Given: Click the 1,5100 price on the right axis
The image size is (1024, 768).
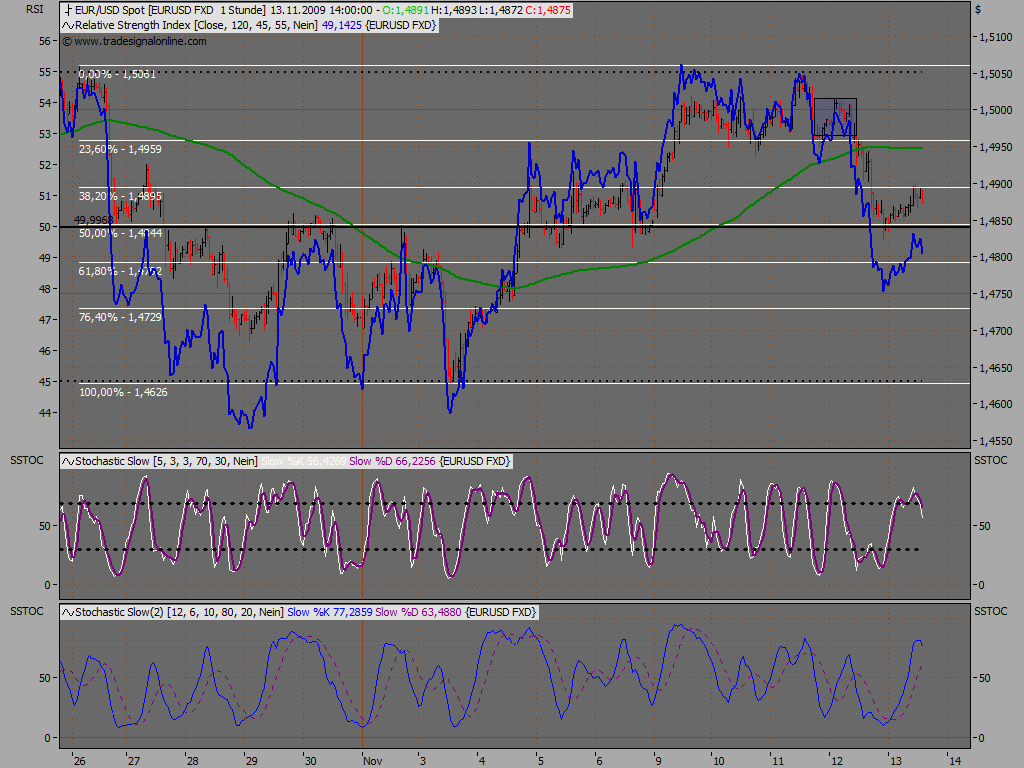Looking at the screenshot, I should [x=996, y=37].
